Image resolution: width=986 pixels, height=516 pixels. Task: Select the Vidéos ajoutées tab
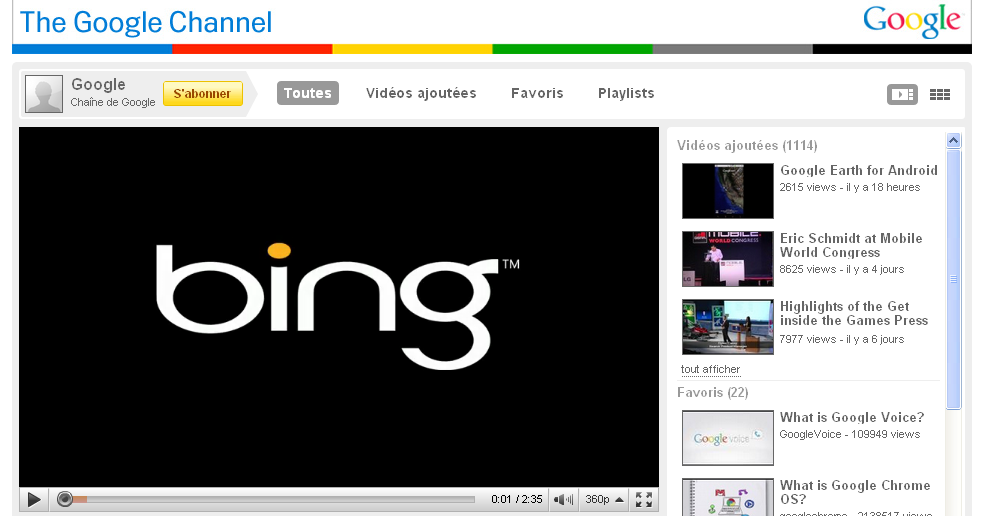click(x=421, y=93)
